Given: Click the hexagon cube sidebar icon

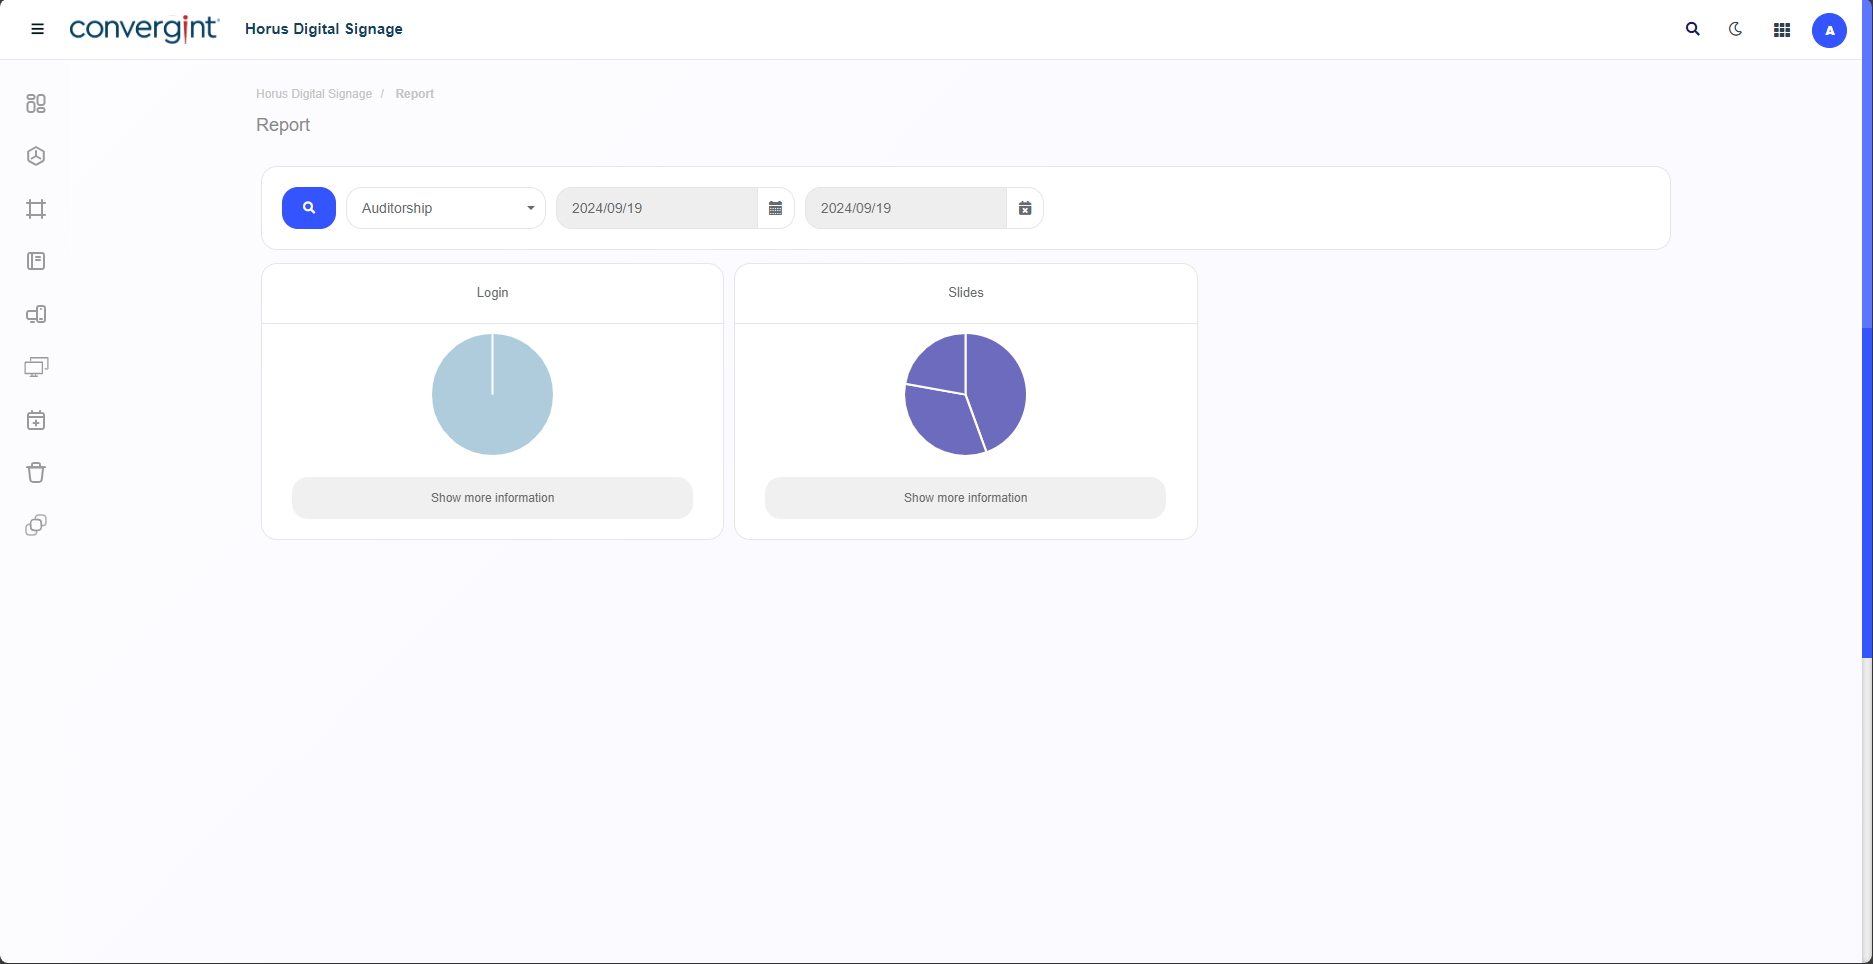Looking at the screenshot, I should click(36, 156).
